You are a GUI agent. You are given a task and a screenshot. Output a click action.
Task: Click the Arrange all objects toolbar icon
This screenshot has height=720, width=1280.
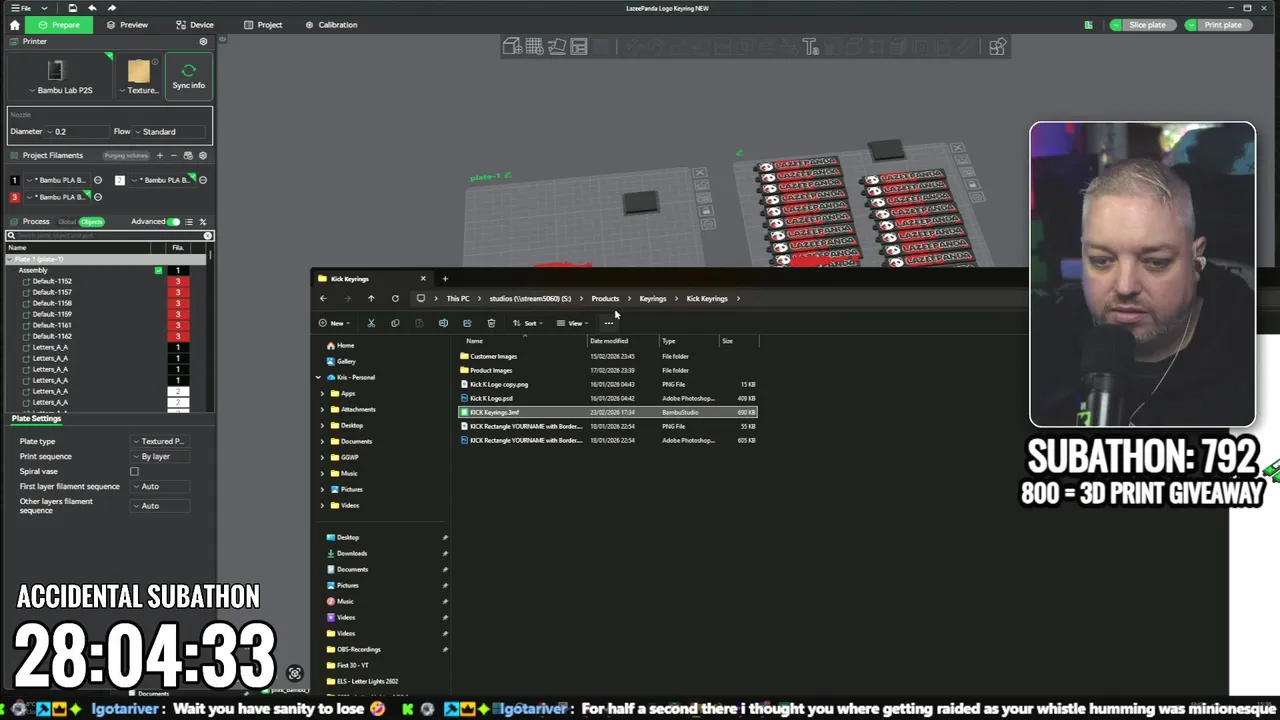578,46
